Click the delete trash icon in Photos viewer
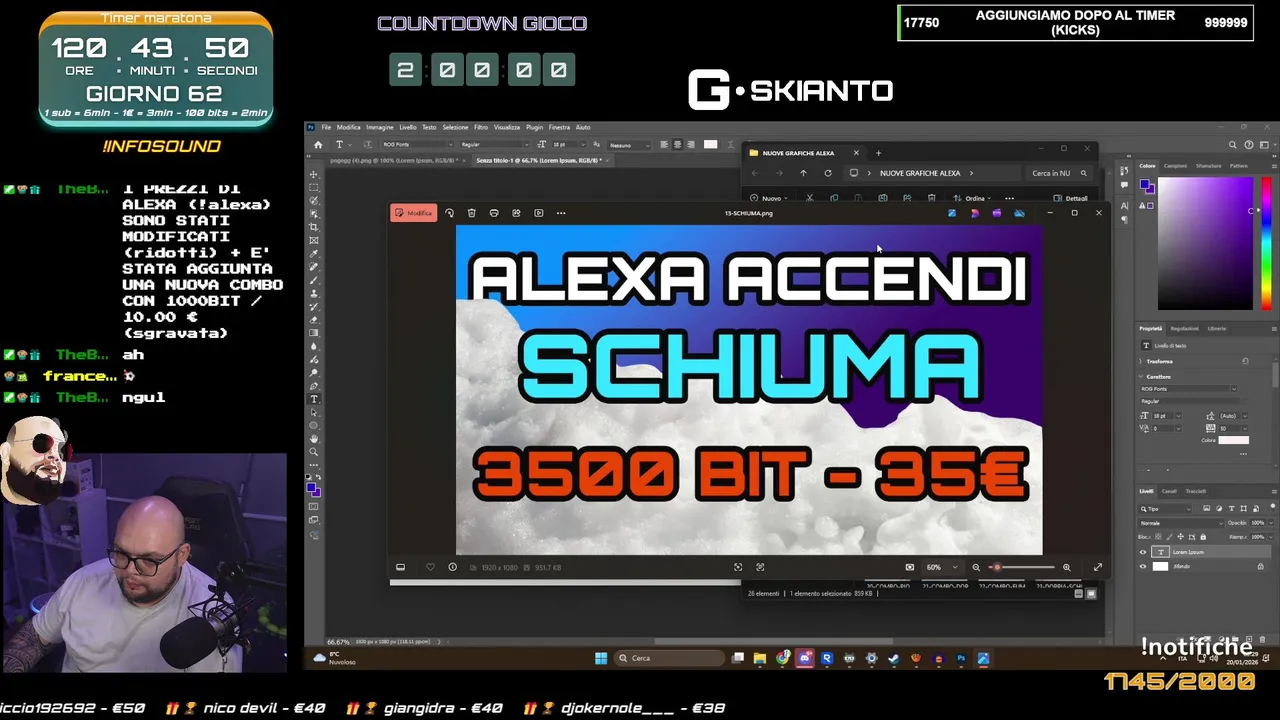Viewport: 1280px width, 720px height. [x=471, y=213]
